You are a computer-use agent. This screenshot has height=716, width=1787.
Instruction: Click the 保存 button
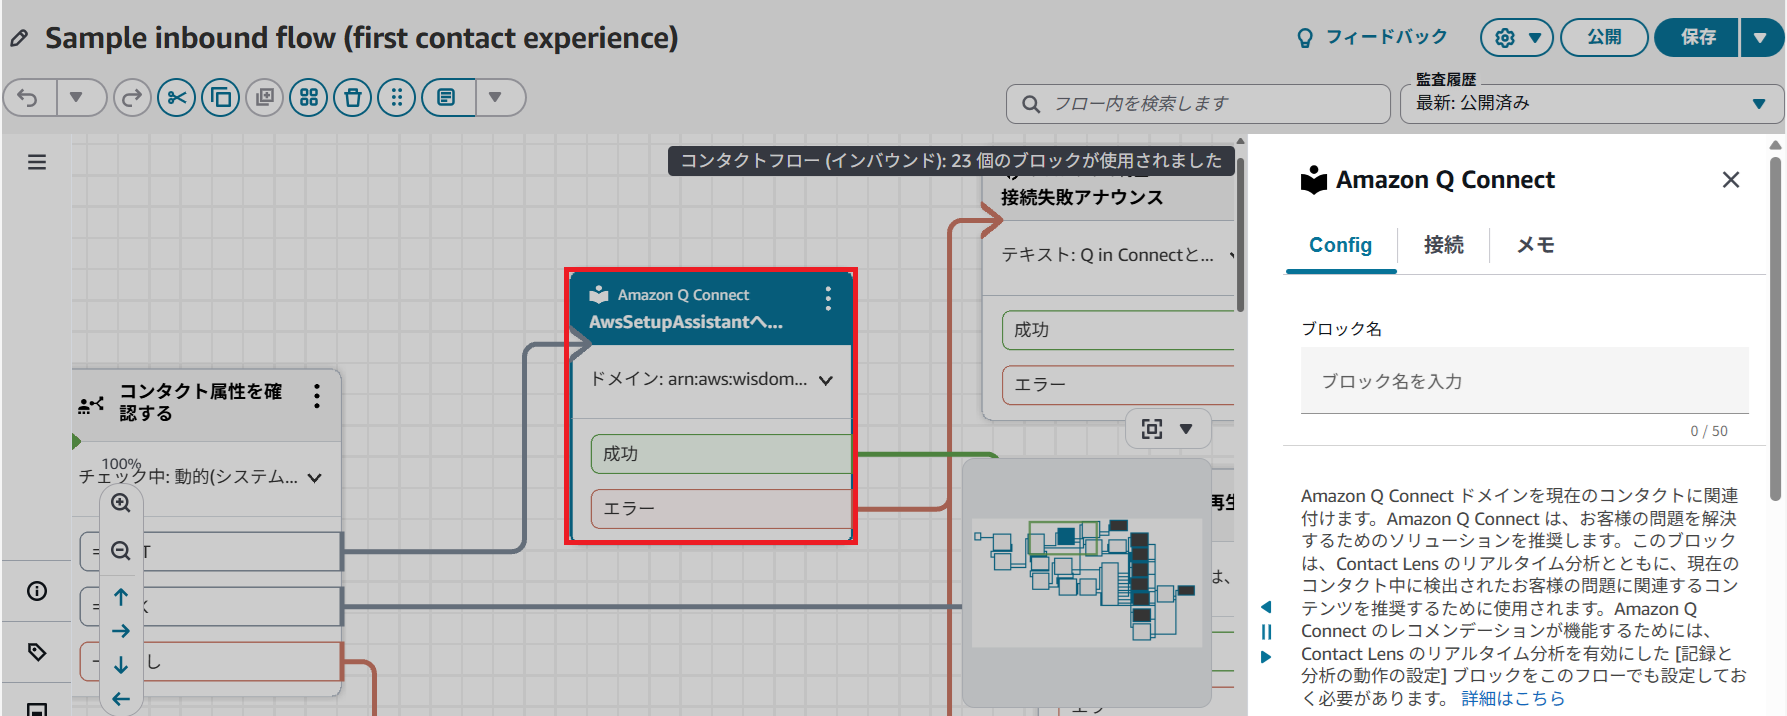1698,38
